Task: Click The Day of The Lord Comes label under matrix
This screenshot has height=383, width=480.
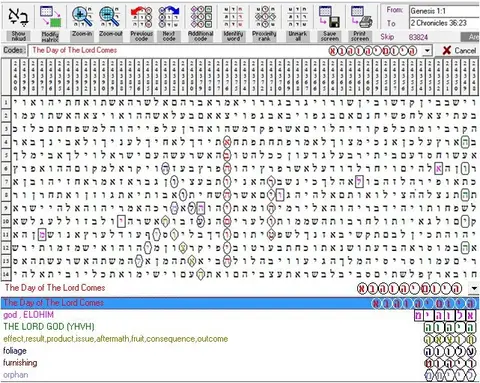Action: [55, 288]
